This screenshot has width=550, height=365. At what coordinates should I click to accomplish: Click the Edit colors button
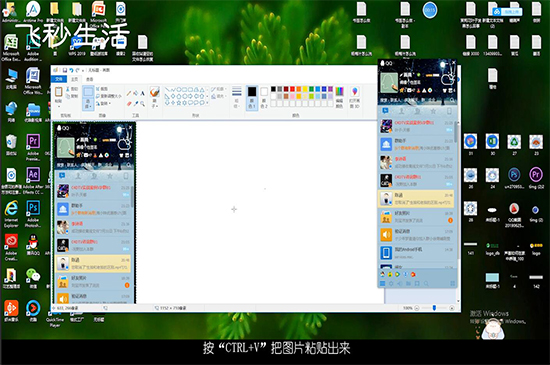(339, 97)
